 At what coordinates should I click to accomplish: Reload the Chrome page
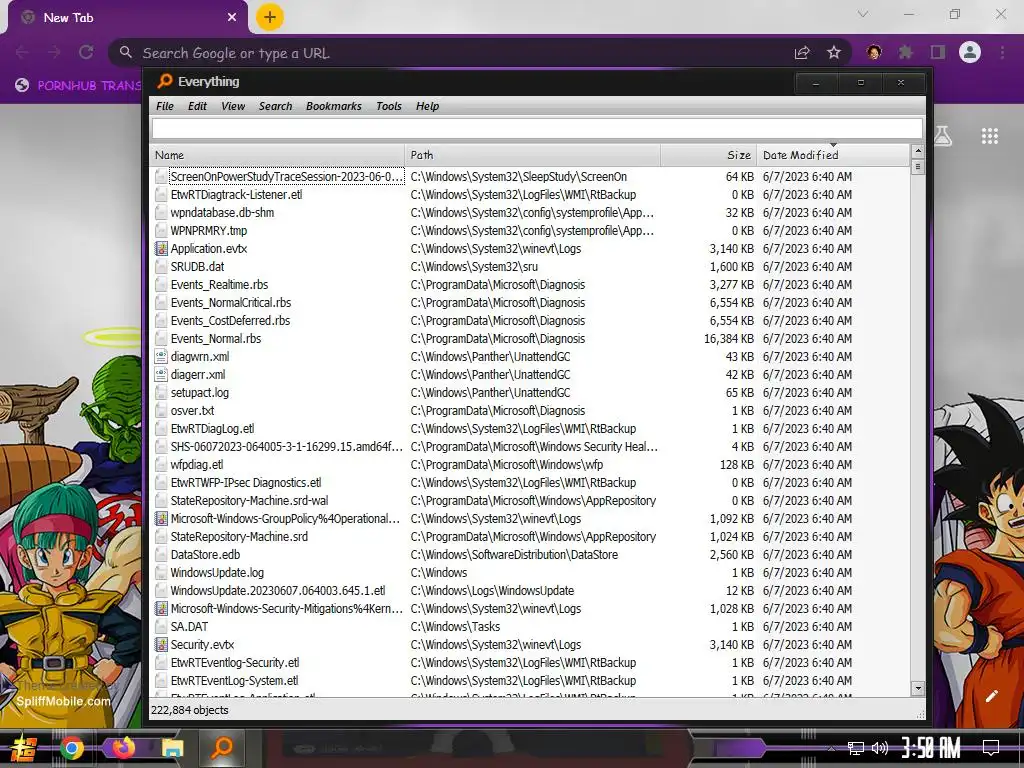pyautogui.click(x=86, y=52)
